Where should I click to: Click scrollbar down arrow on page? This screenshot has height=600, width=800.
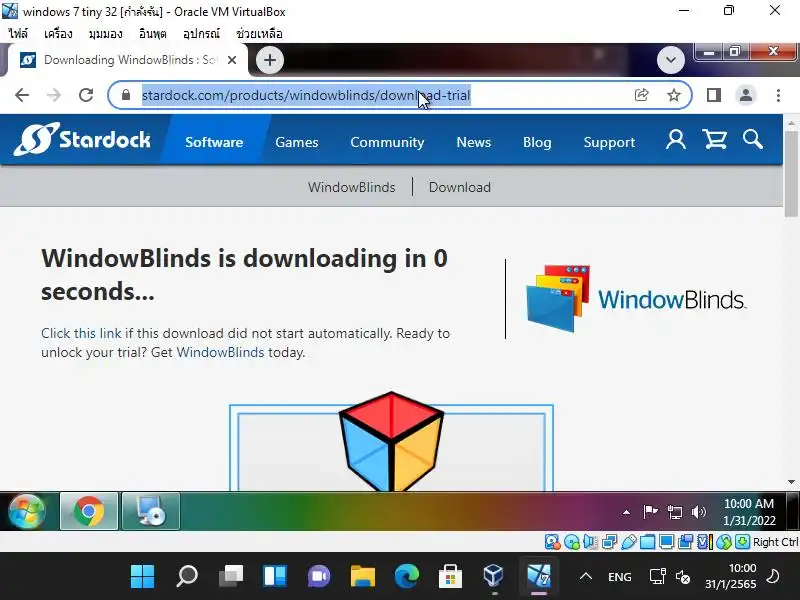(x=791, y=482)
